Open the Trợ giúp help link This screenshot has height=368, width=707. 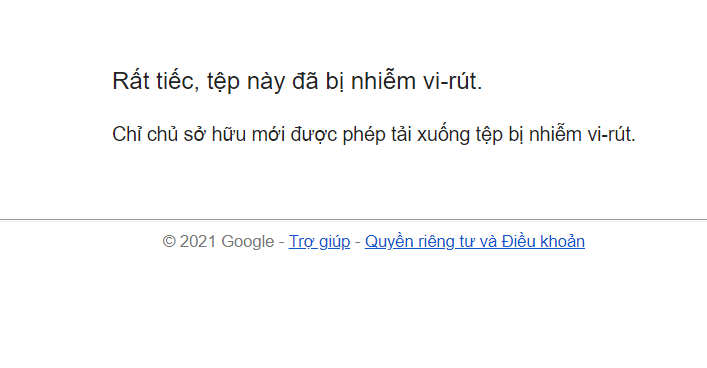point(319,242)
